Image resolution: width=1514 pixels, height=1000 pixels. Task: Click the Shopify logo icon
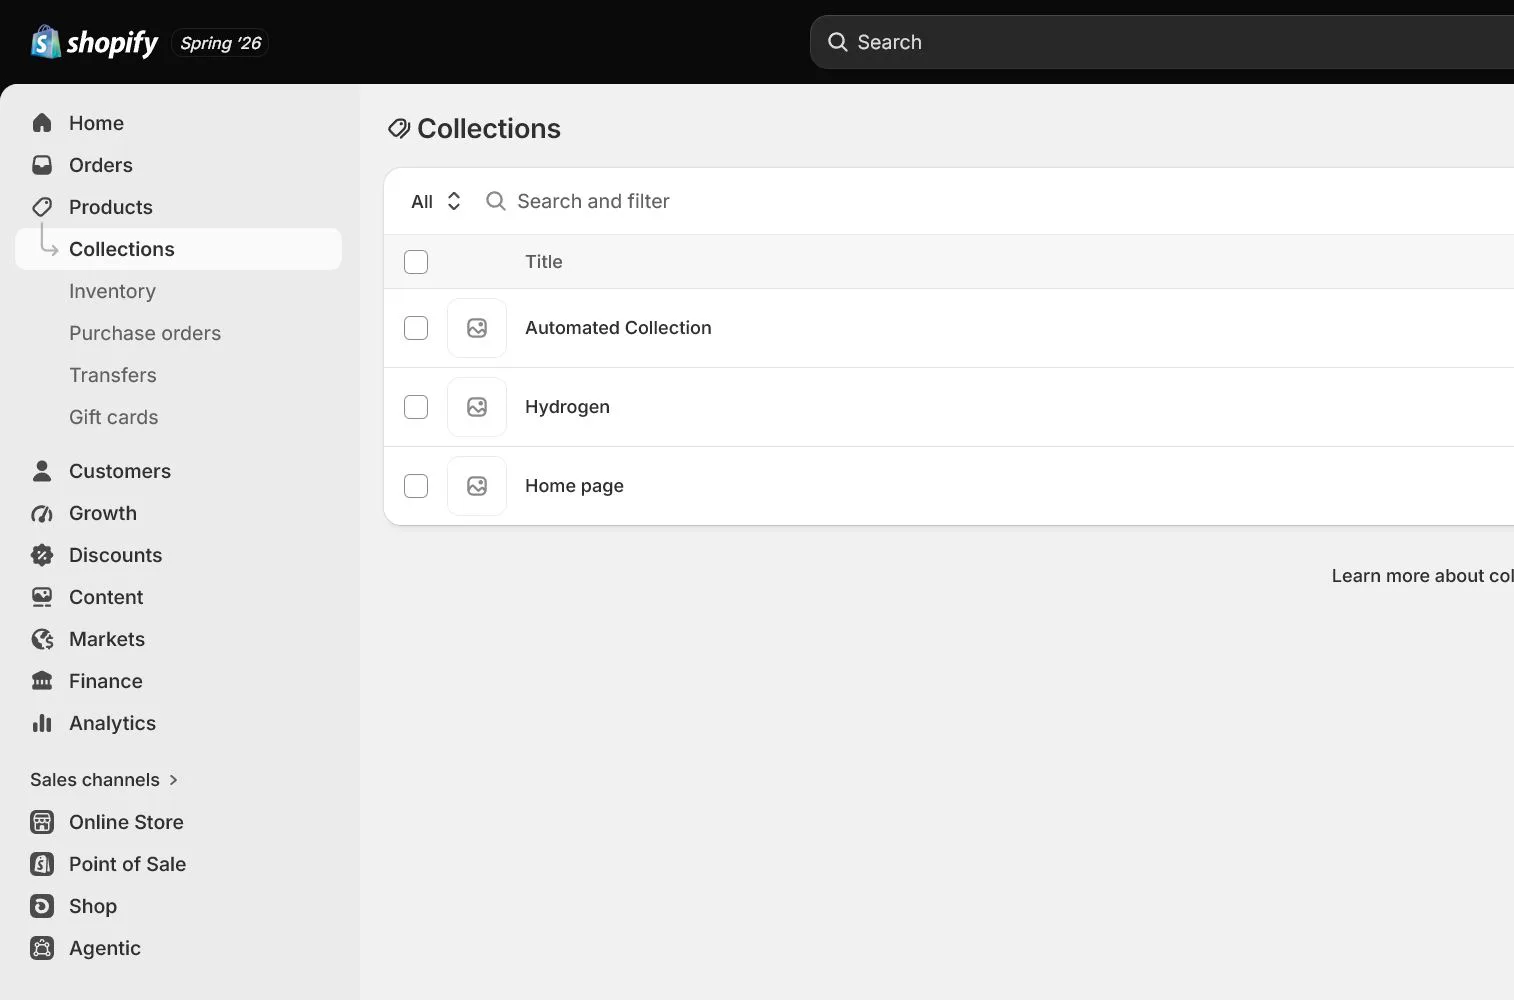pyautogui.click(x=46, y=42)
